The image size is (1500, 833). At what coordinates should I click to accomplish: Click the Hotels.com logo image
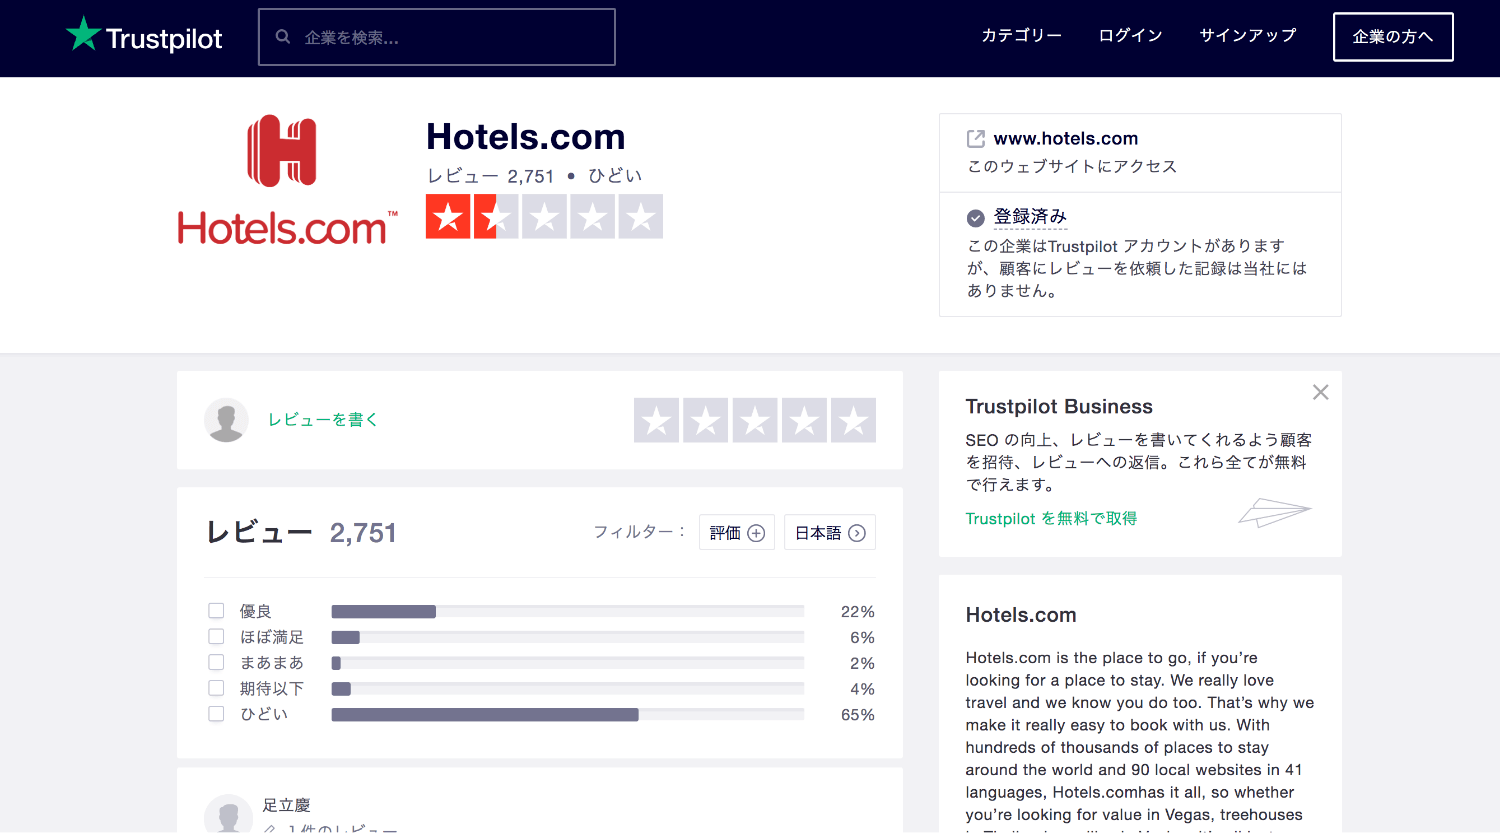(288, 180)
